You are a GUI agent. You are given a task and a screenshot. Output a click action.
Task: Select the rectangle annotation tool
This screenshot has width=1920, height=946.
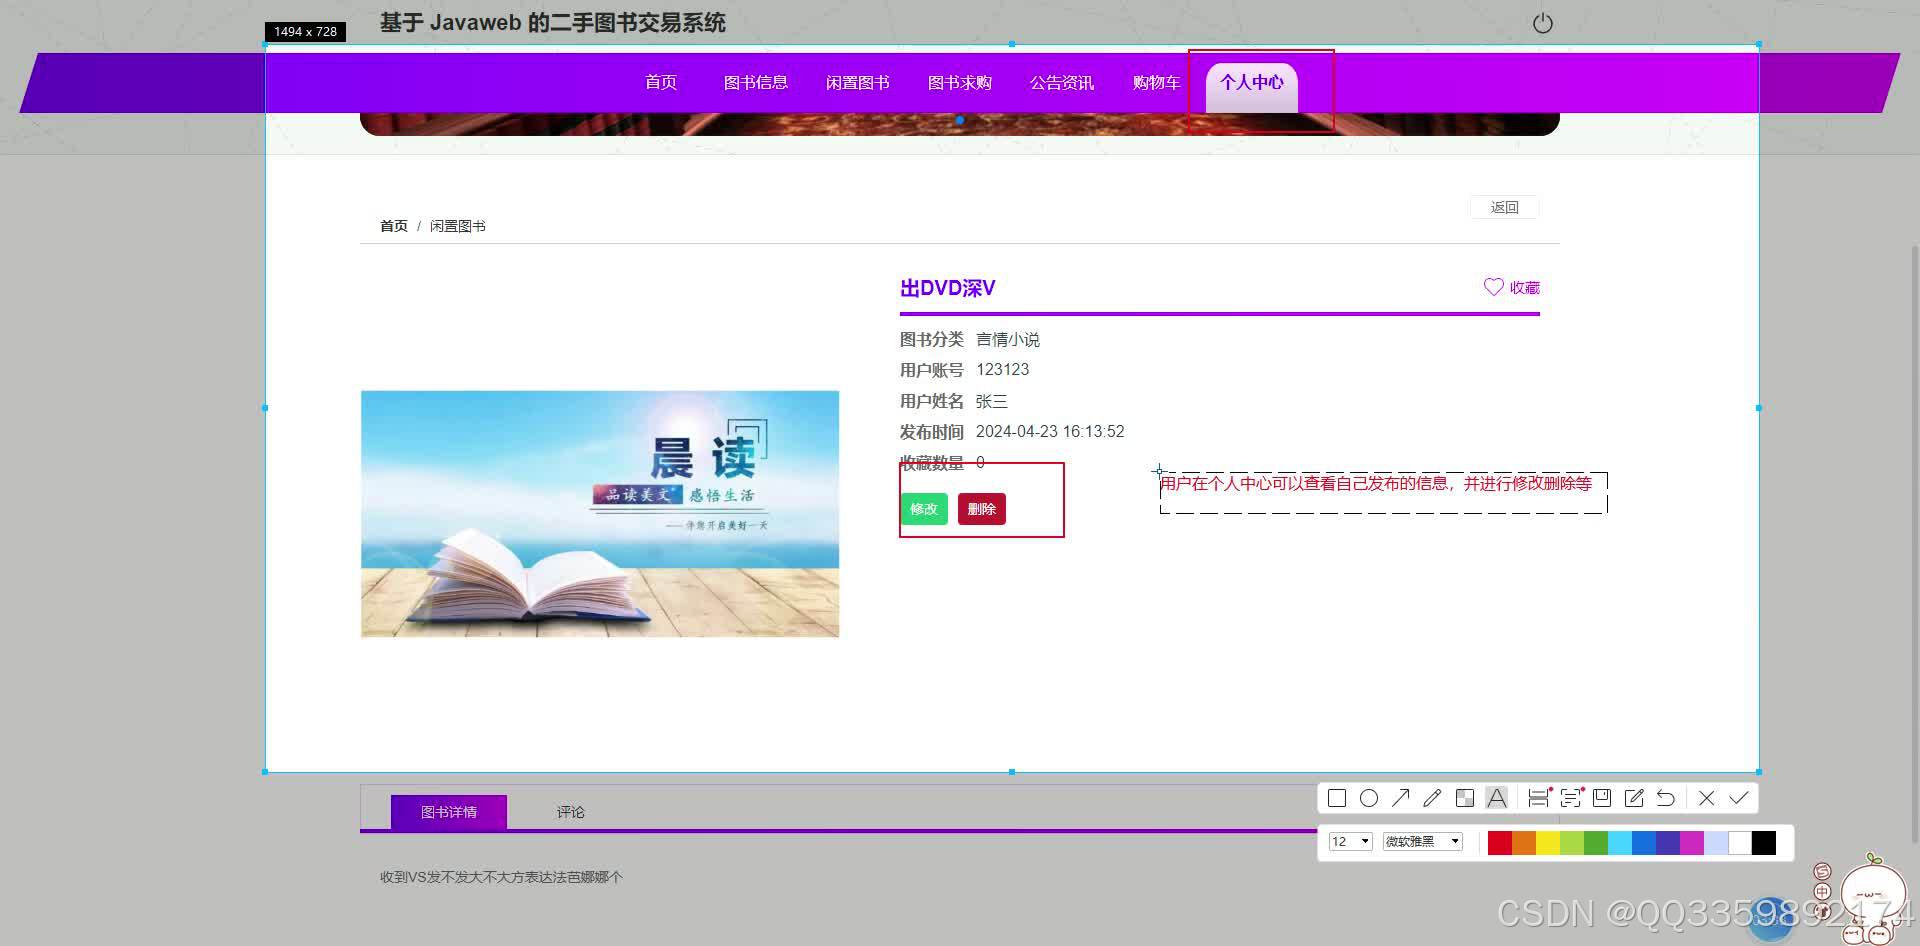(x=1337, y=797)
